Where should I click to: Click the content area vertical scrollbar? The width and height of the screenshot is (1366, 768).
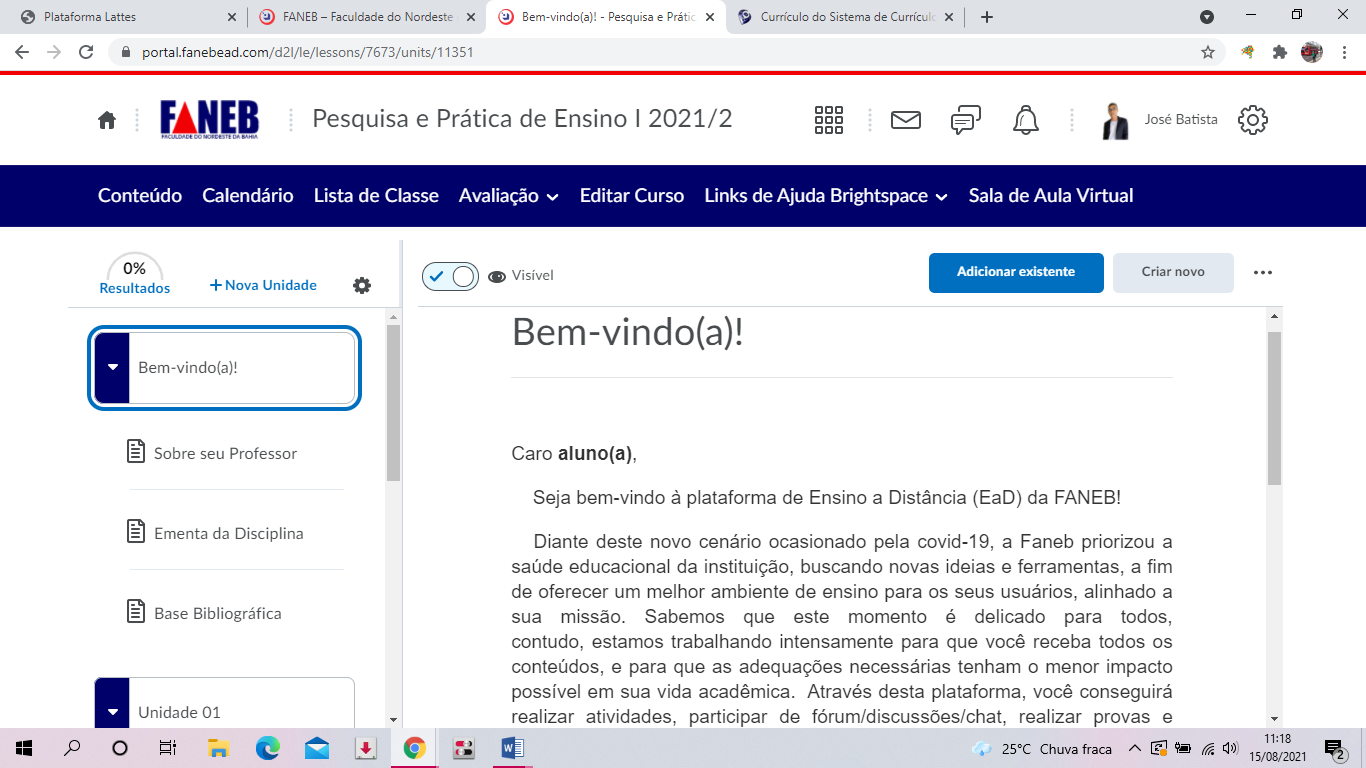click(1274, 408)
